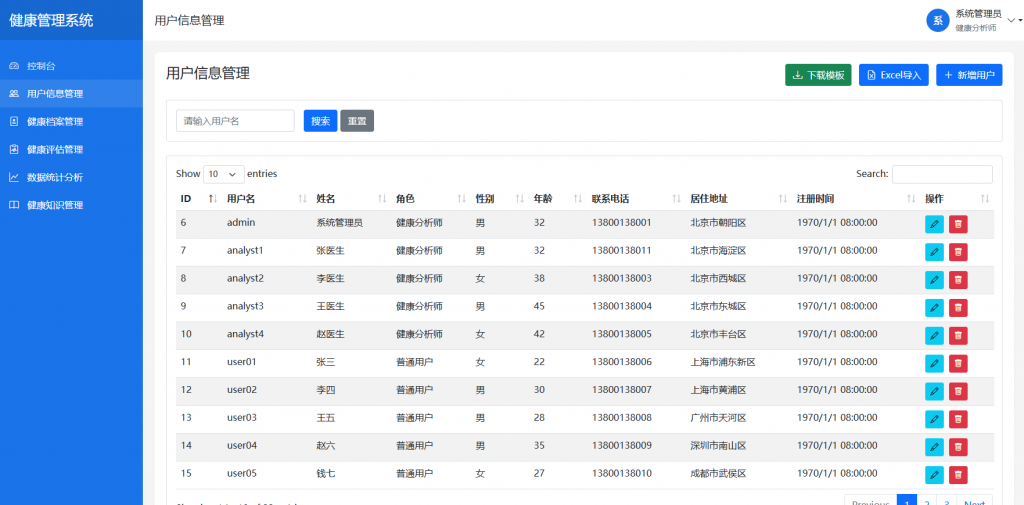Sort table by 注册时间 column
This screenshot has width=1024, height=505.
856,199
